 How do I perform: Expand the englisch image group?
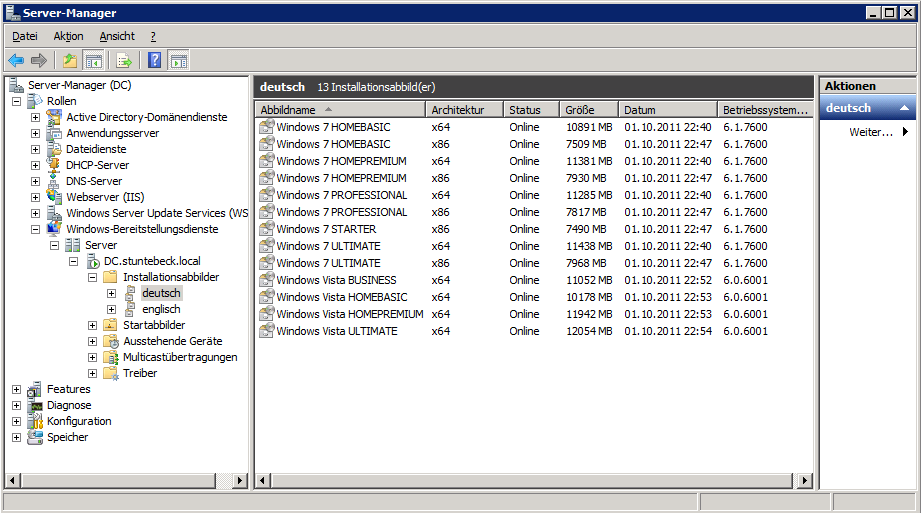click(x=111, y=309)
